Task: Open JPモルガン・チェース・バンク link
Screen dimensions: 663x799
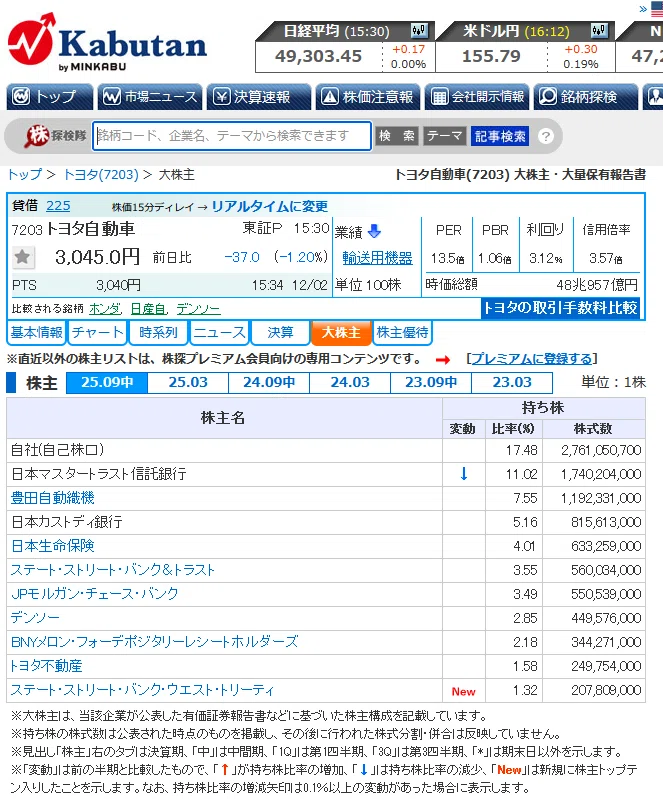Action: [x=95, y=594]
